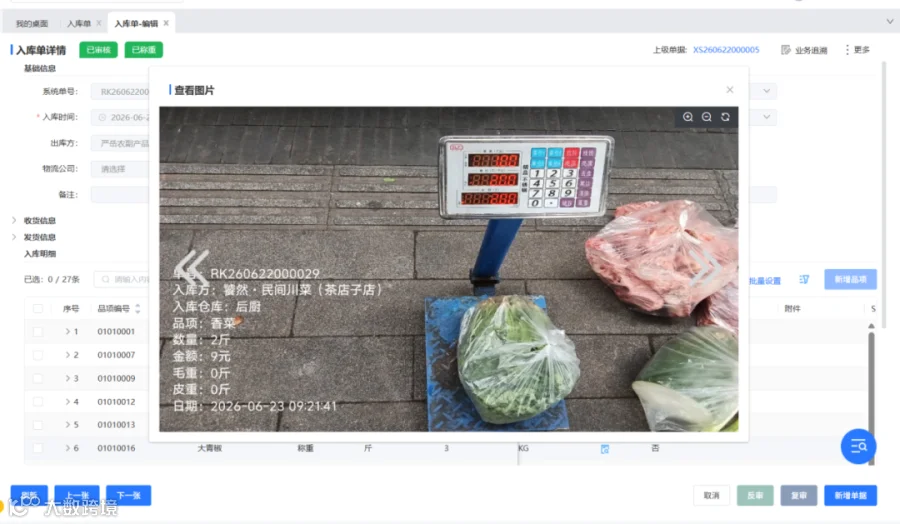This screenshot has height=524, width=900.
Task: Click item code 01010001
Action: pyautogui.click(x=116, y=332)
